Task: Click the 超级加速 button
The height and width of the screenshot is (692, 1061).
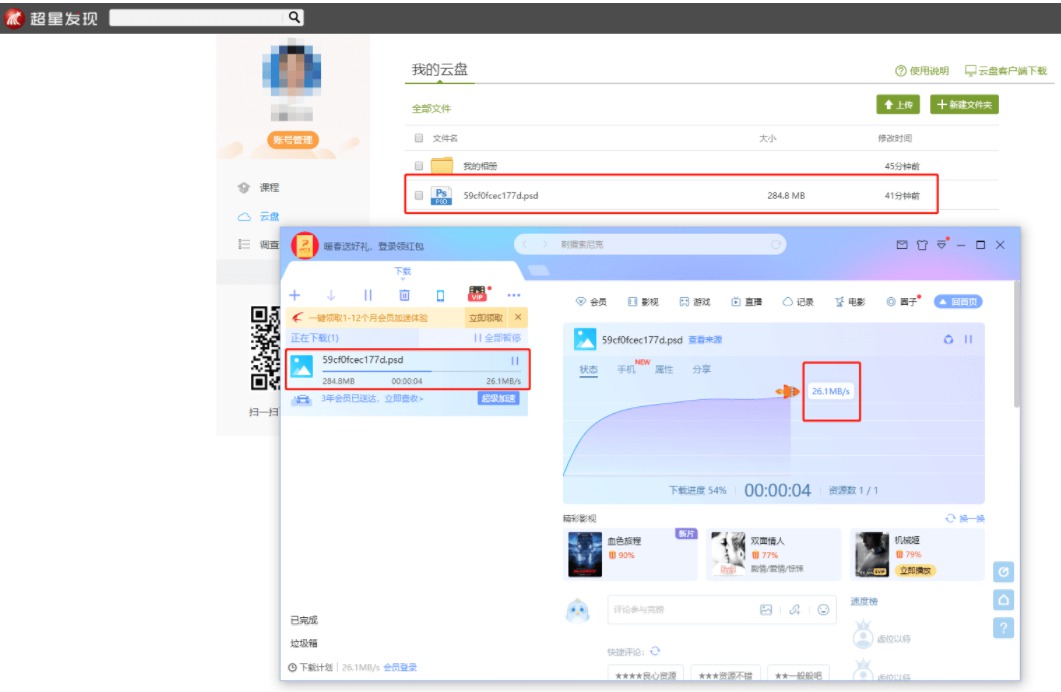Action: [x=499, y=398]
